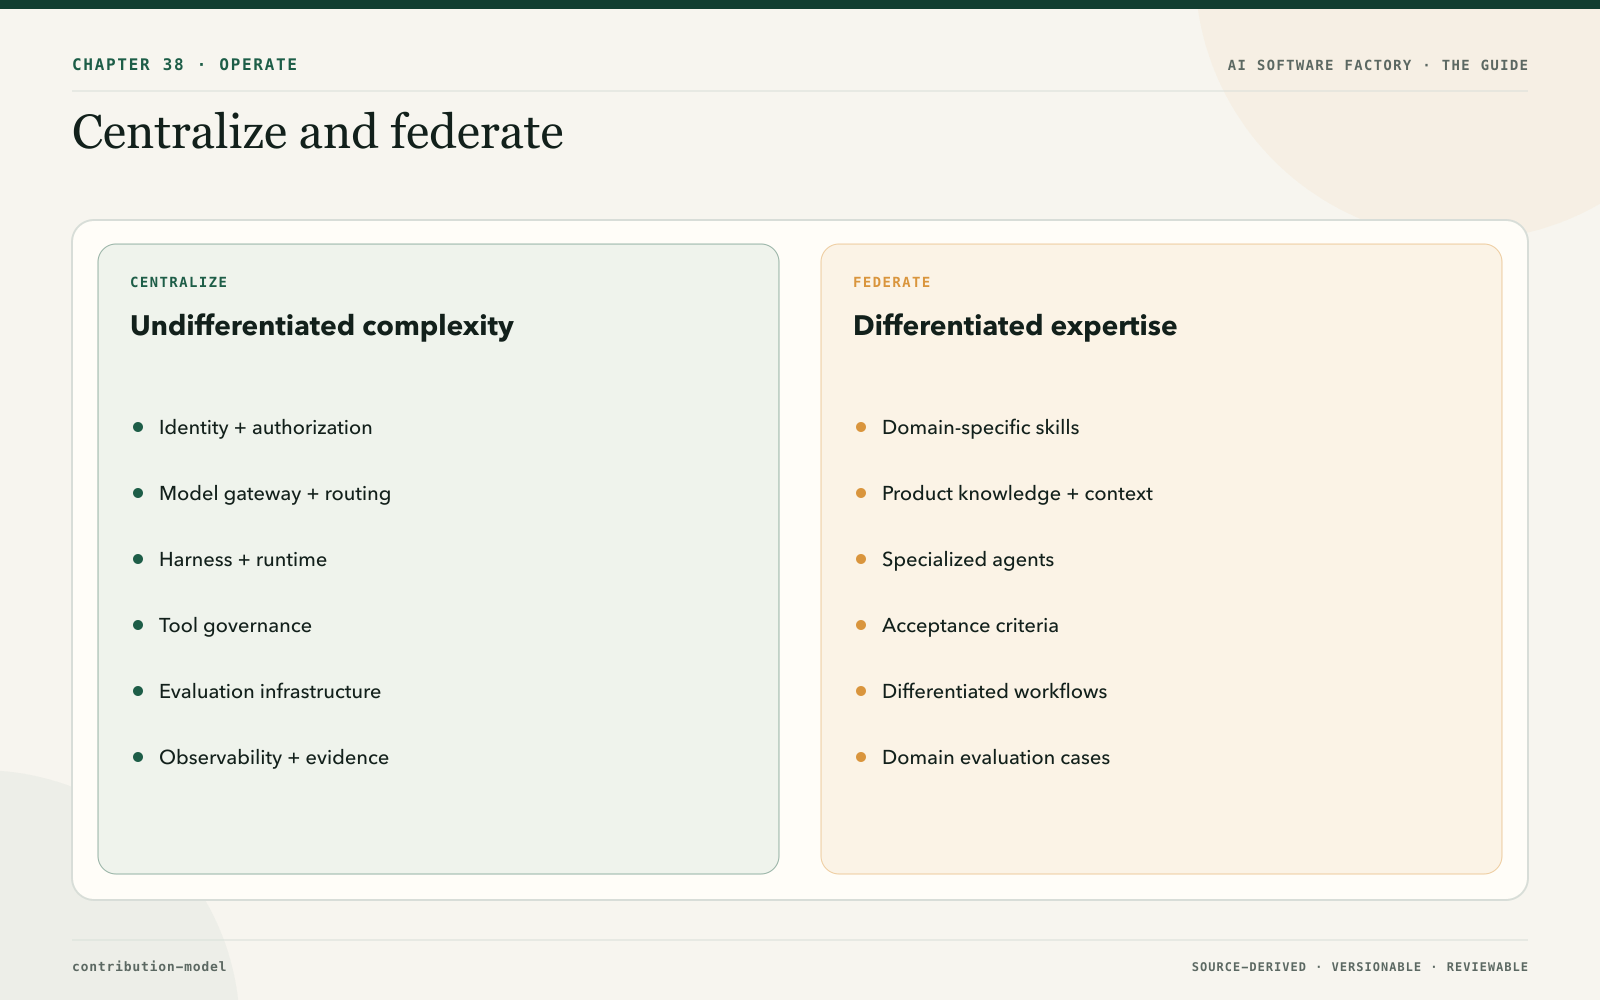Select the 'Differentiated expertise' heading

[1015, 326]
